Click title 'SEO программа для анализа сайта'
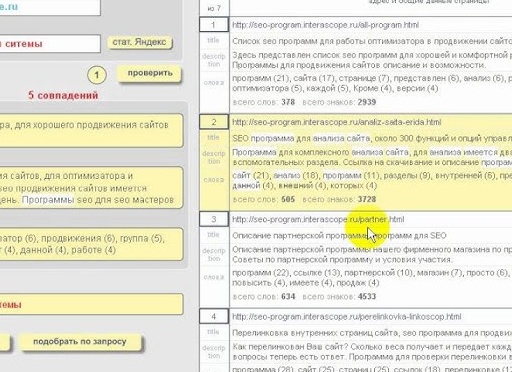The height and width of the screenshot is (372, 512). pos(372,138)
